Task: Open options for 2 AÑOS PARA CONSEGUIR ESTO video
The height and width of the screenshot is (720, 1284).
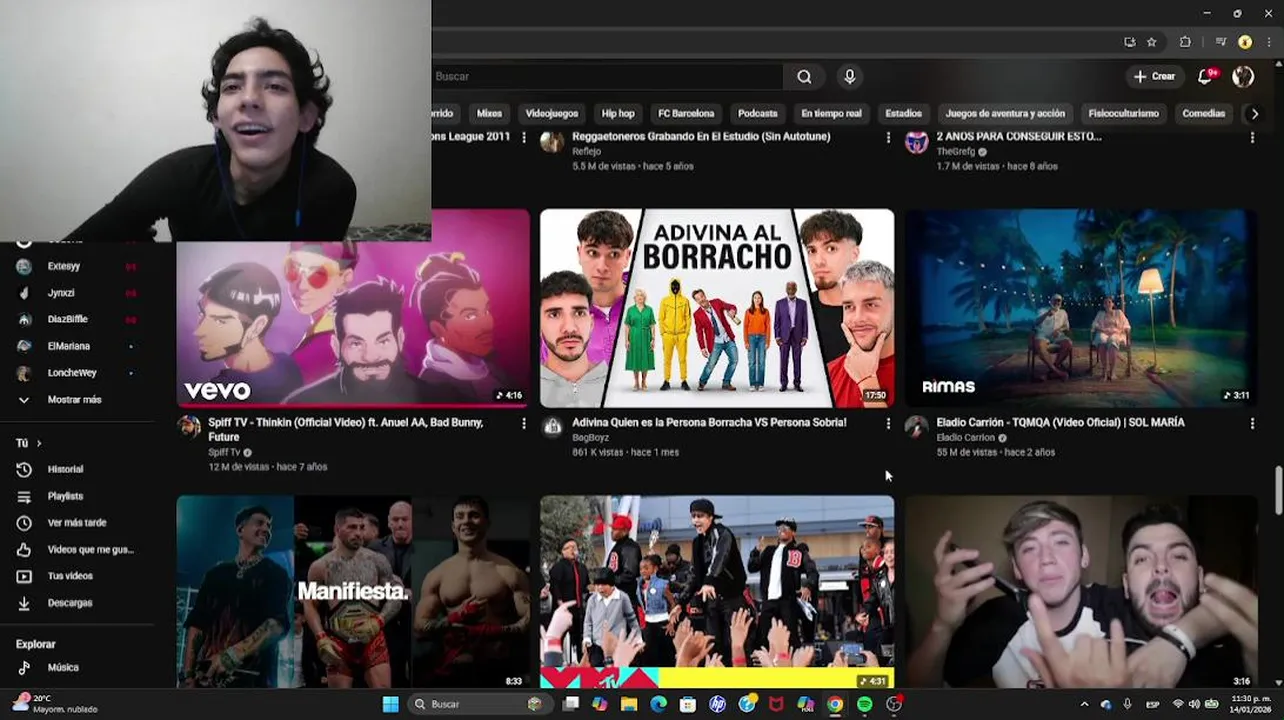Action: [x=1252, y=138]
